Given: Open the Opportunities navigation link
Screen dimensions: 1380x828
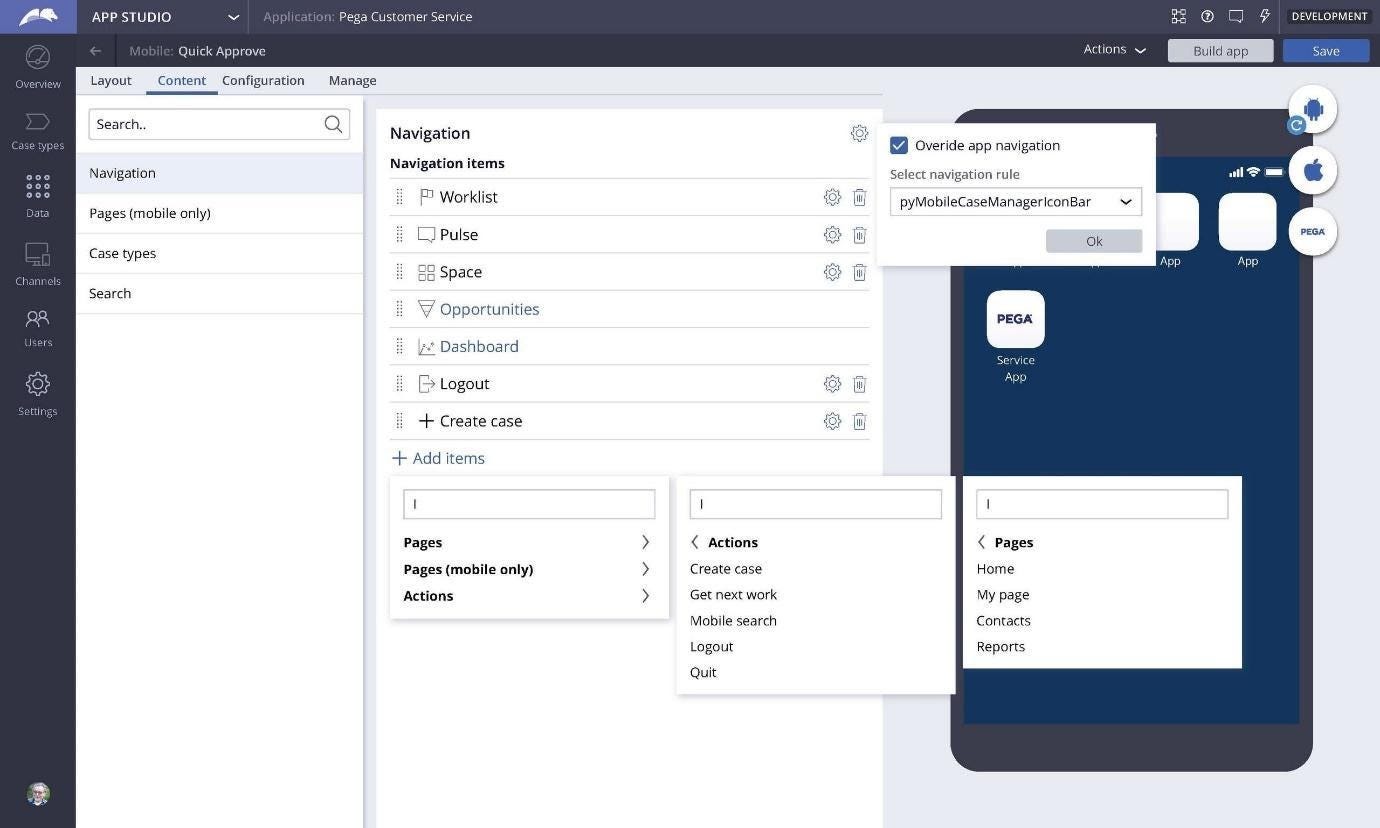Looking at the screenshot, I should [x=489, y=309].
